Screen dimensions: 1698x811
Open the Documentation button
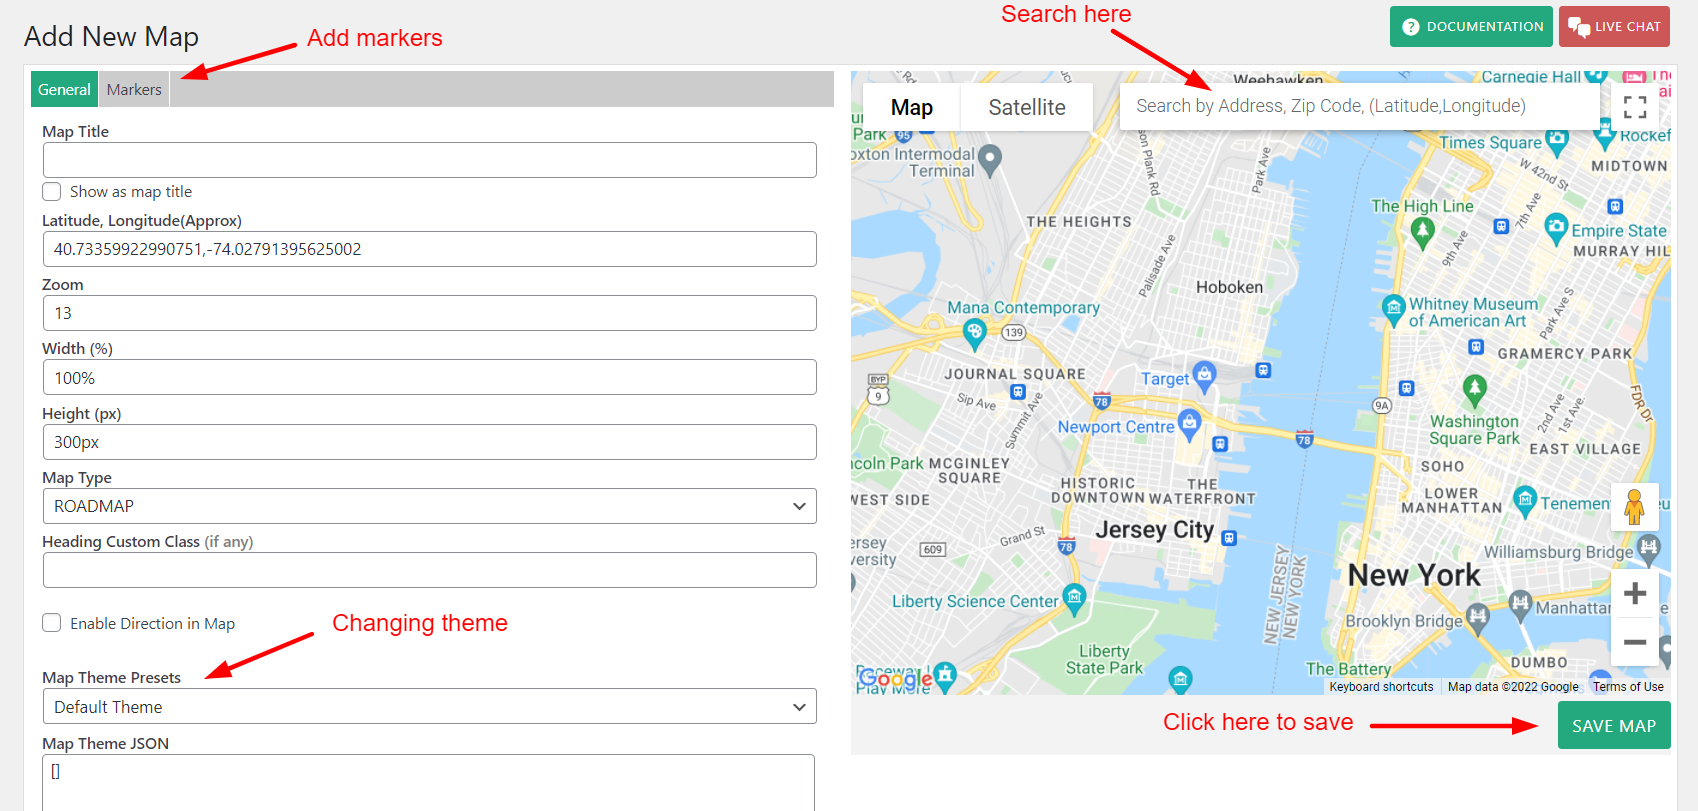(x=1471, y=26)
